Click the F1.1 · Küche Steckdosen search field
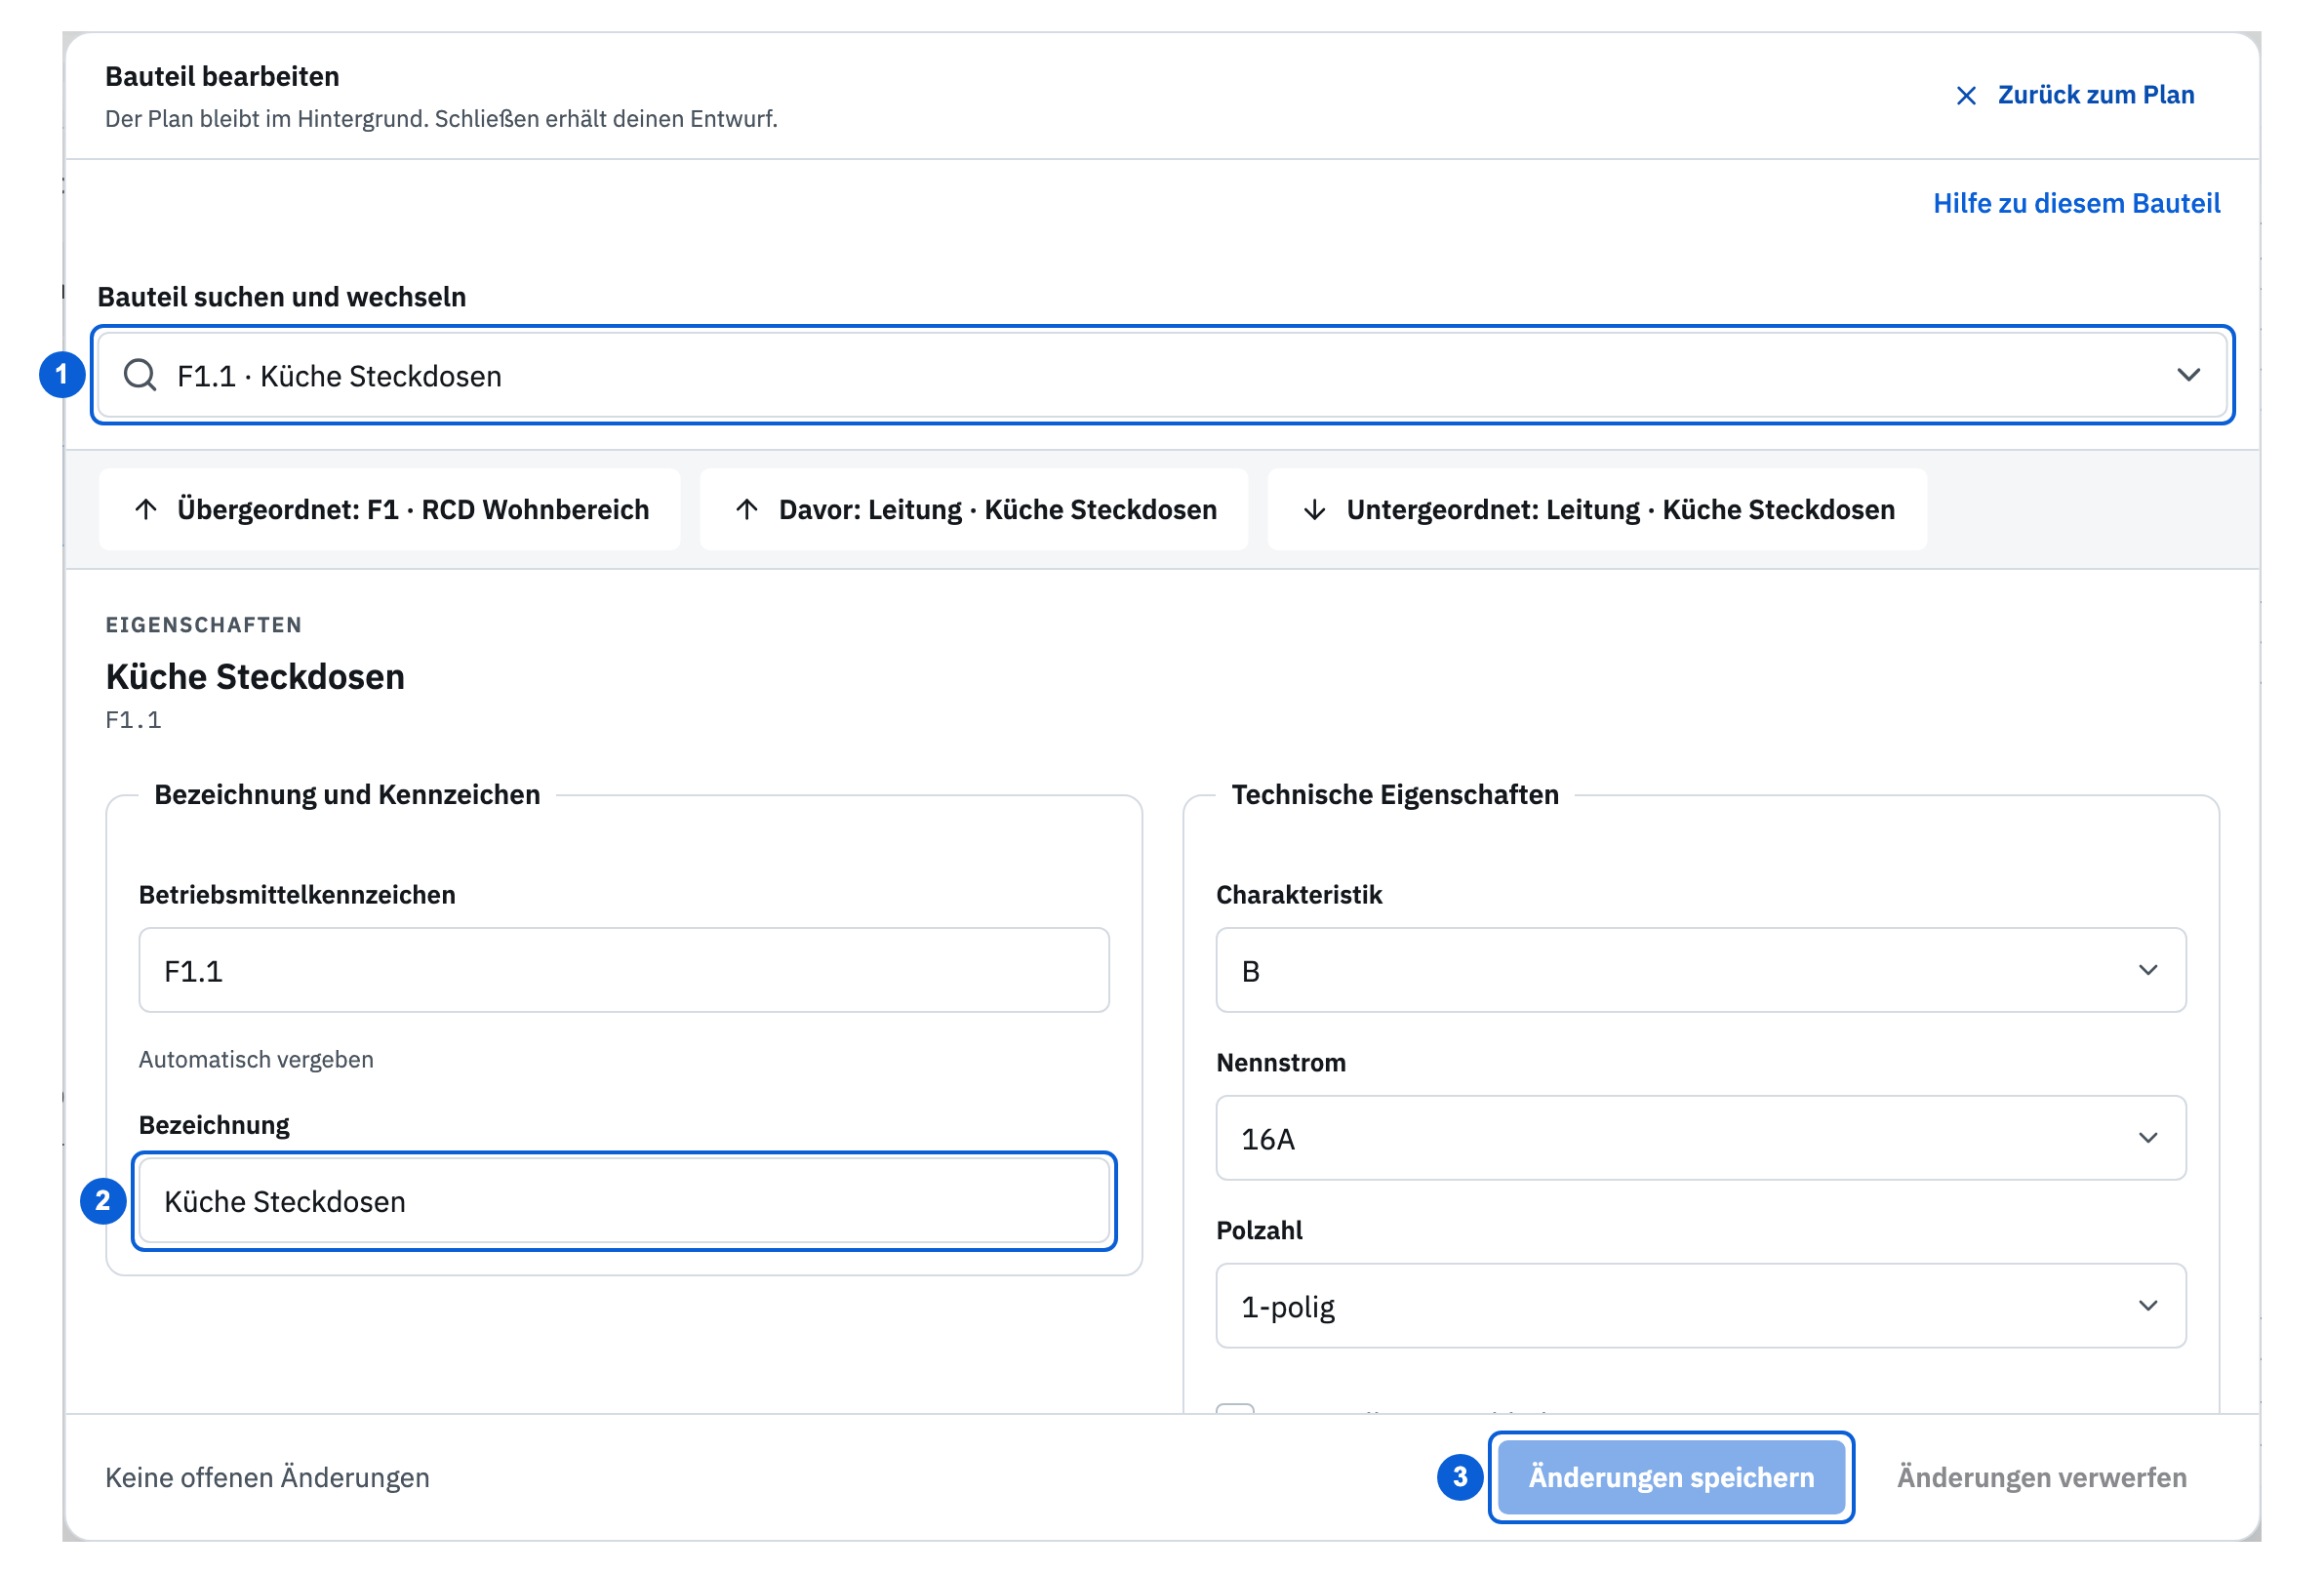 pyautogui.click(x=1163, y=375)
